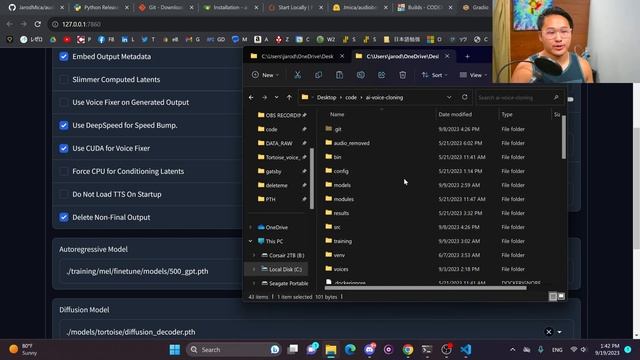Image resolution: width=640 pixels, height=360 pixels.
Task: Click the Copy icon in File Explorer toolbar
Action: coord(318,75)
